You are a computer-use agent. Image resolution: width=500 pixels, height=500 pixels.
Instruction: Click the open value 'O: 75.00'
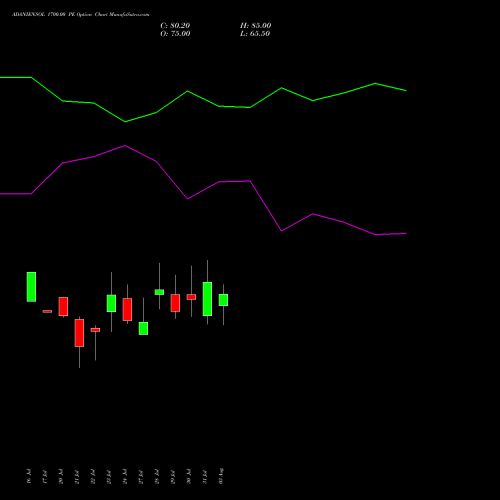[x=175, y=34]
